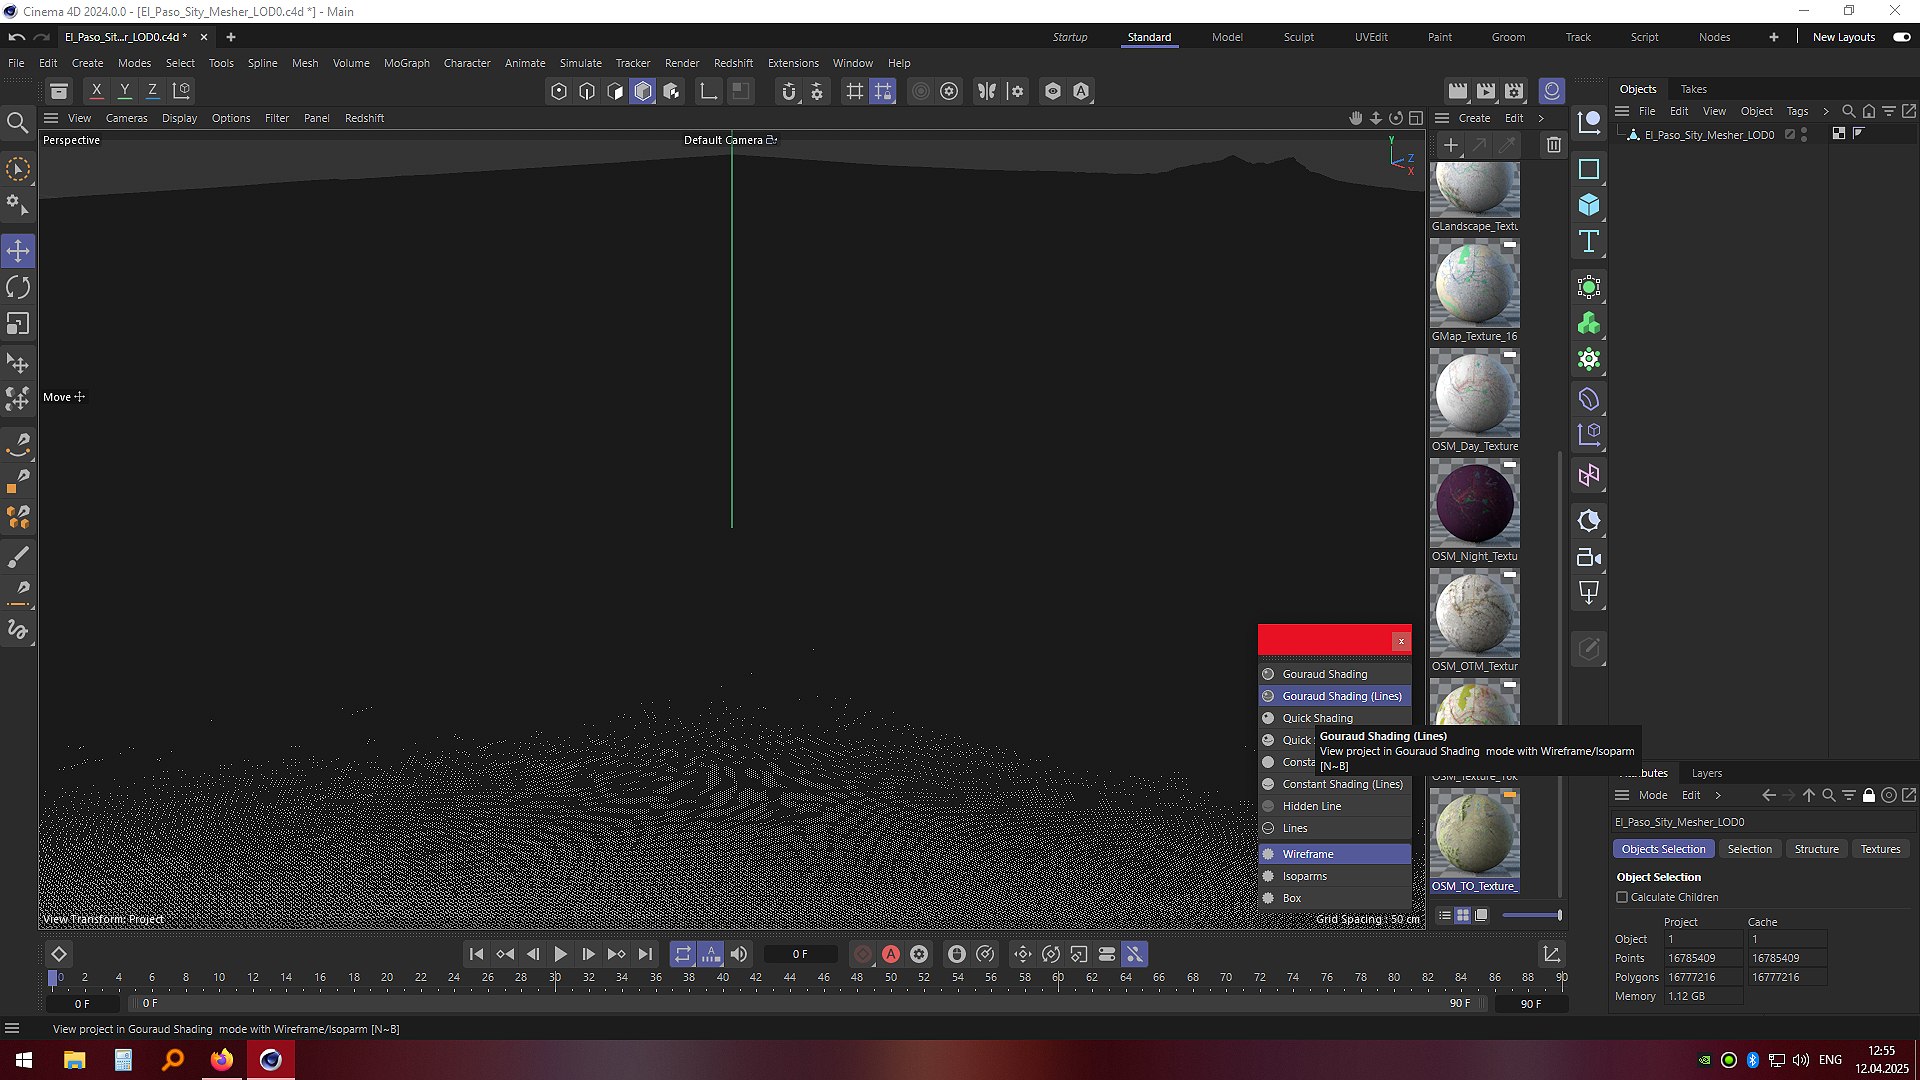
Task: Select the Rotate tool in left toolbar
Action: click(x=18, y=287)
